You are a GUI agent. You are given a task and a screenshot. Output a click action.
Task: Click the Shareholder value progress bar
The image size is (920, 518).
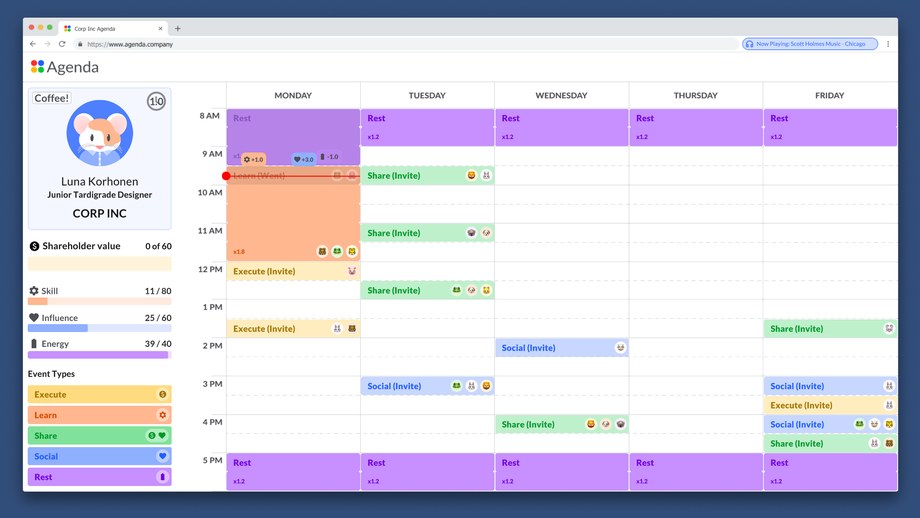(100, 264)
